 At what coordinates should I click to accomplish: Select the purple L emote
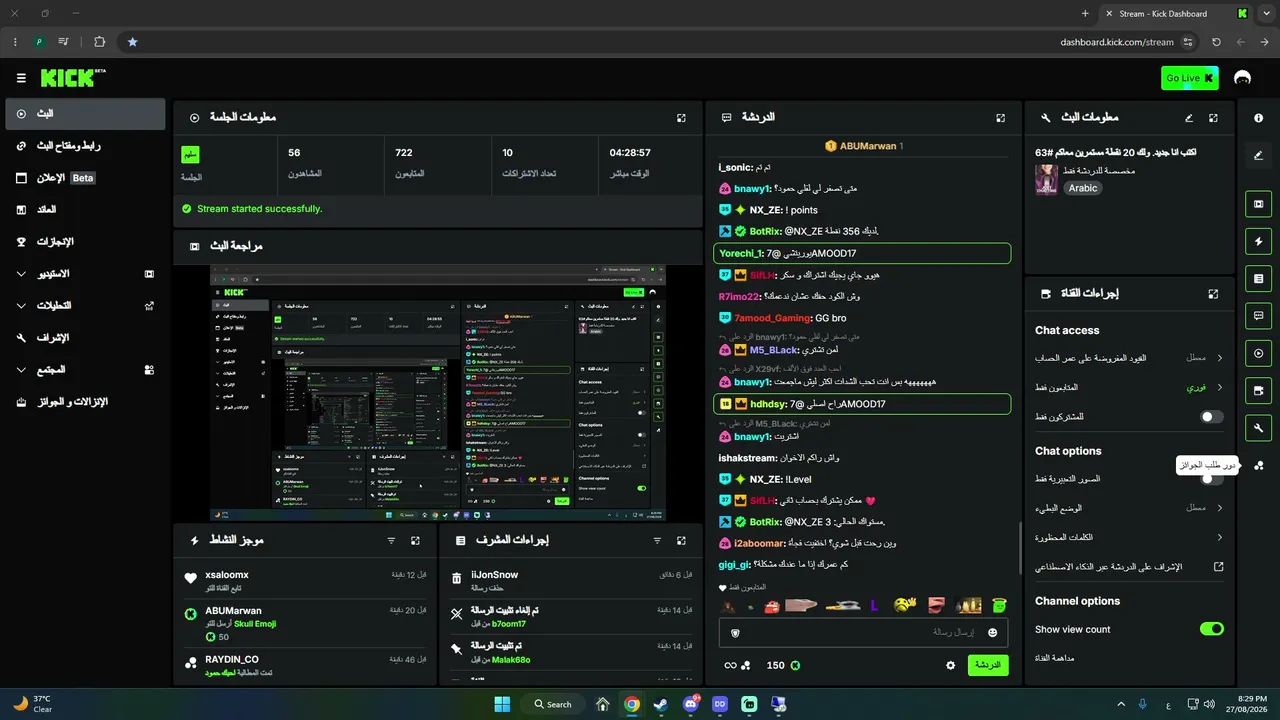(x=875, y=605)
